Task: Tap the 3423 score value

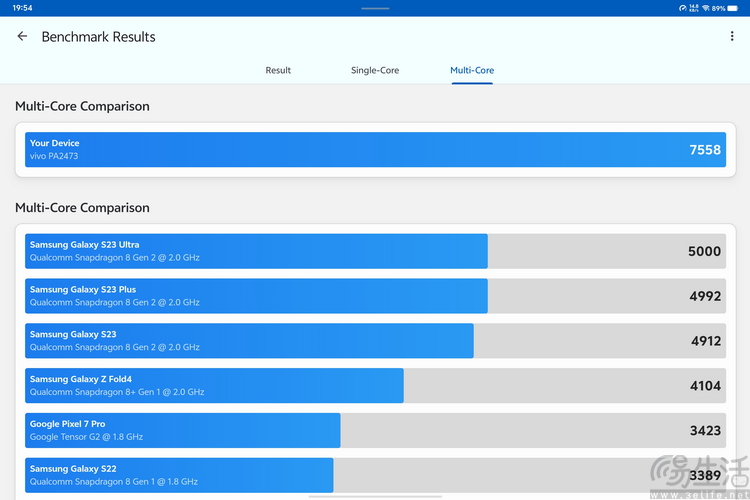Action: [x=706, y=431]
